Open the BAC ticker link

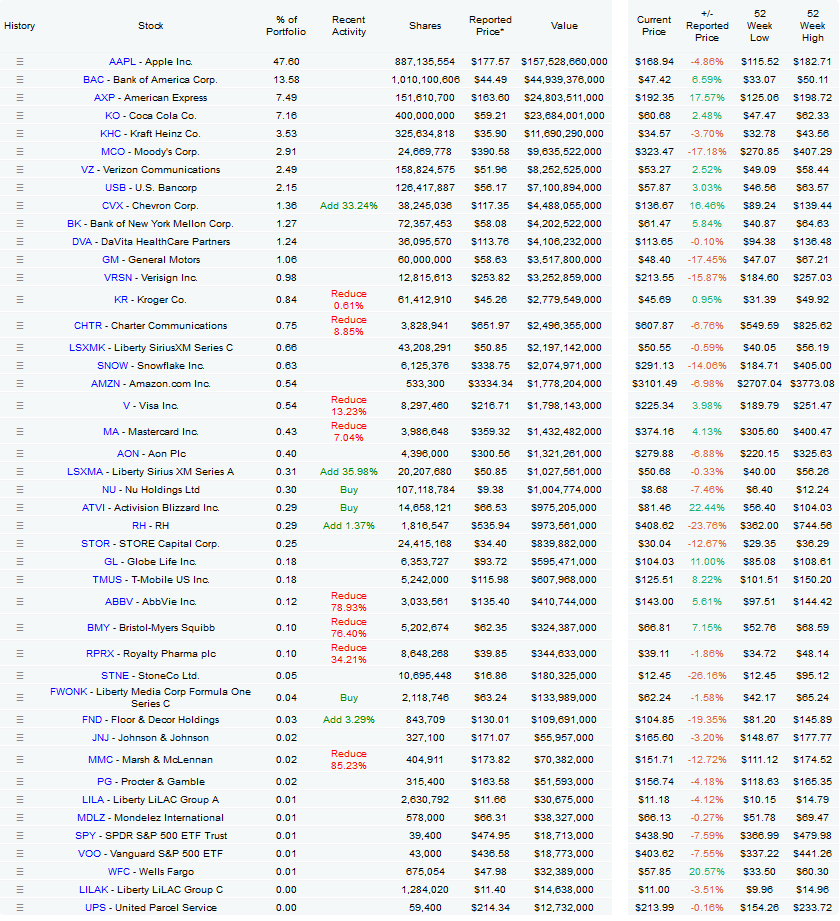93,80
